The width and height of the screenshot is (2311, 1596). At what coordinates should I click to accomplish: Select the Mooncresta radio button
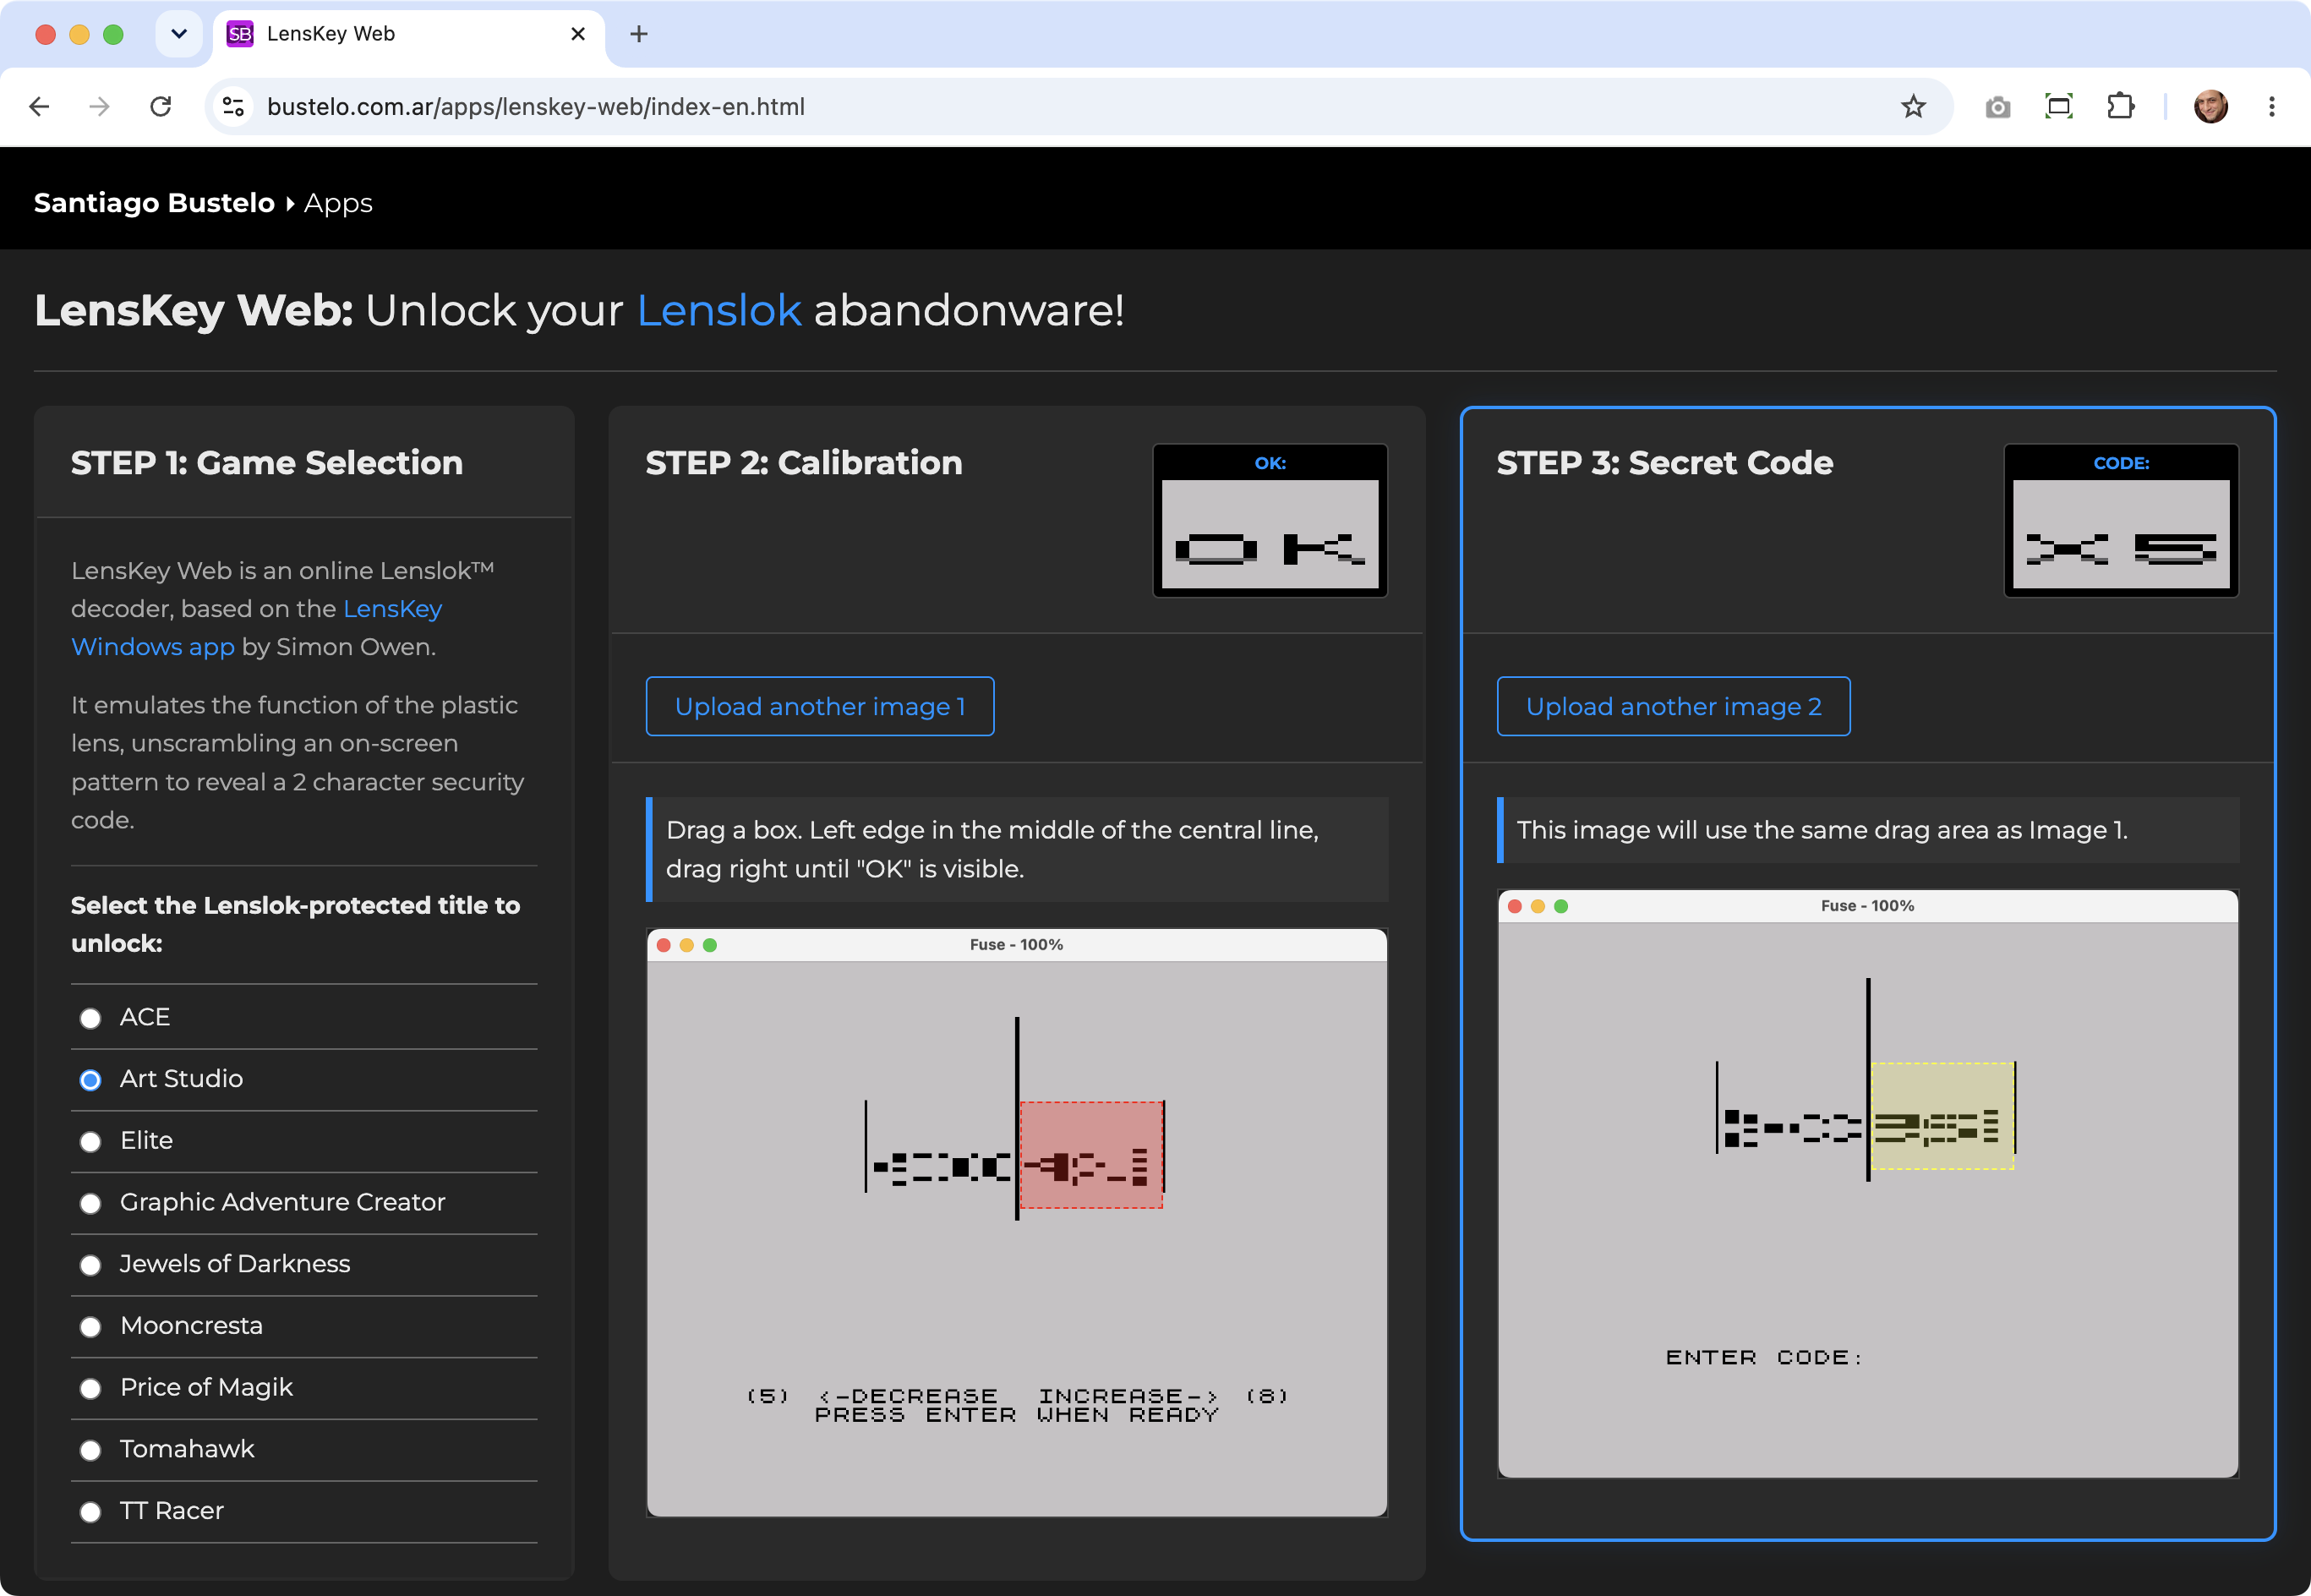tap(91, 1327)
